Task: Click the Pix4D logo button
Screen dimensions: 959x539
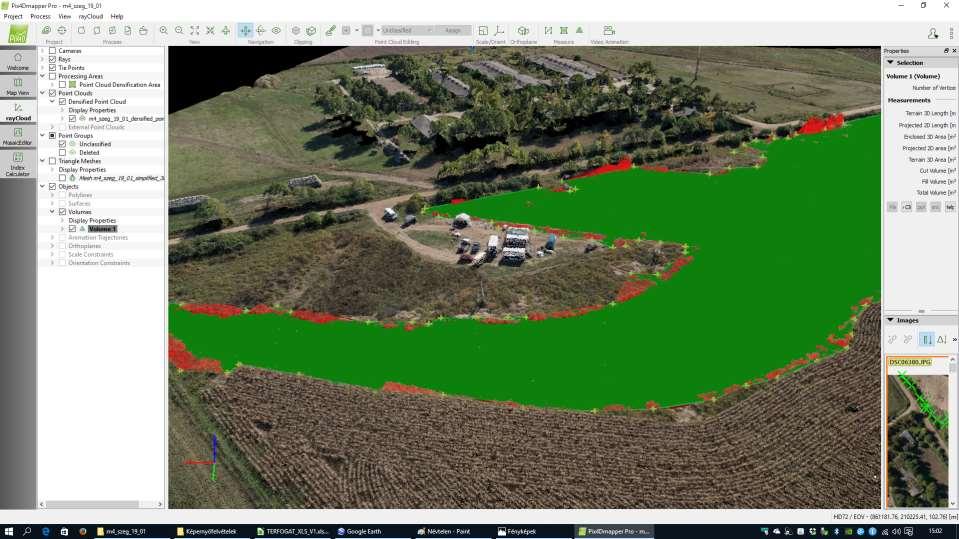Action: [18, 34]
